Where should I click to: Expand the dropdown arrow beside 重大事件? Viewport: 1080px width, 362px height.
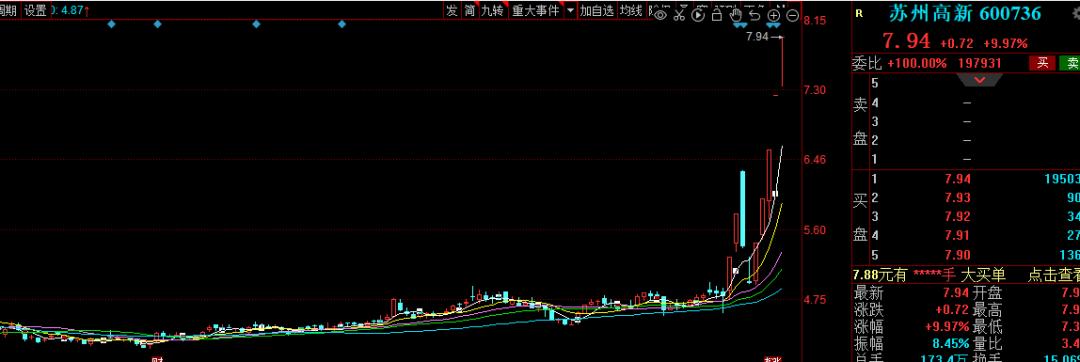[x=570, y=11]
